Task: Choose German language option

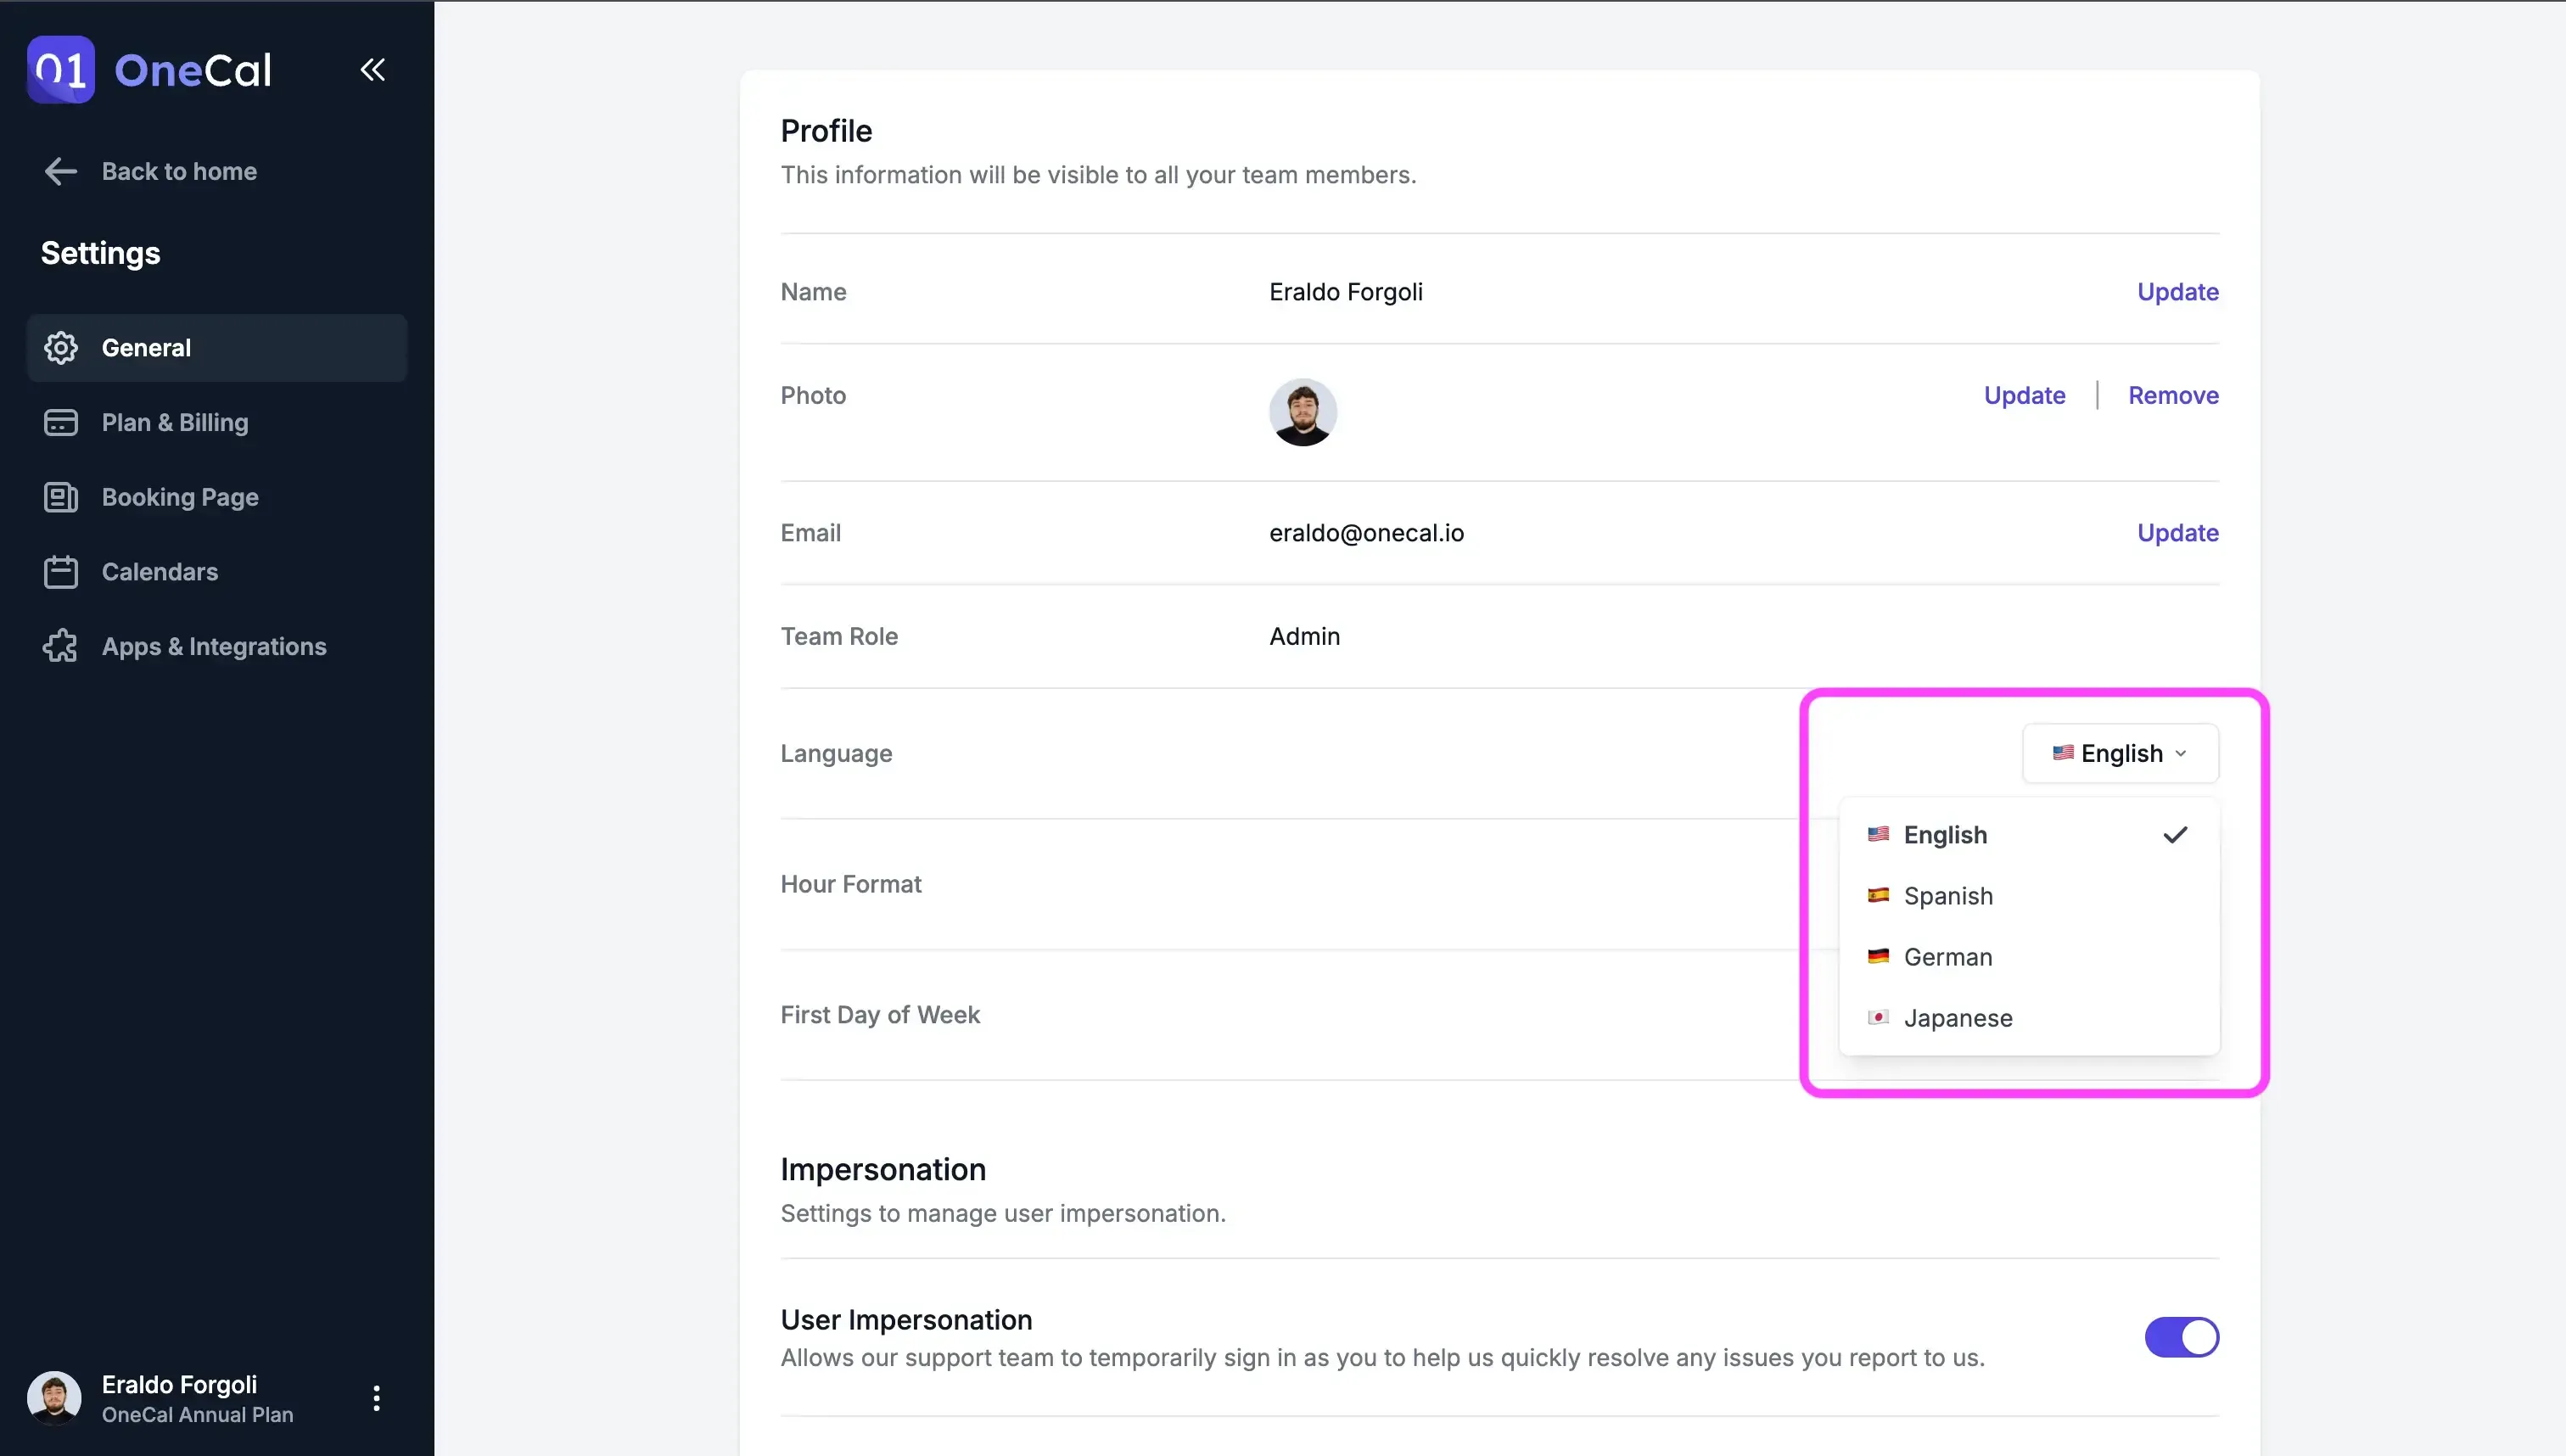Action: coord(1947,957)
